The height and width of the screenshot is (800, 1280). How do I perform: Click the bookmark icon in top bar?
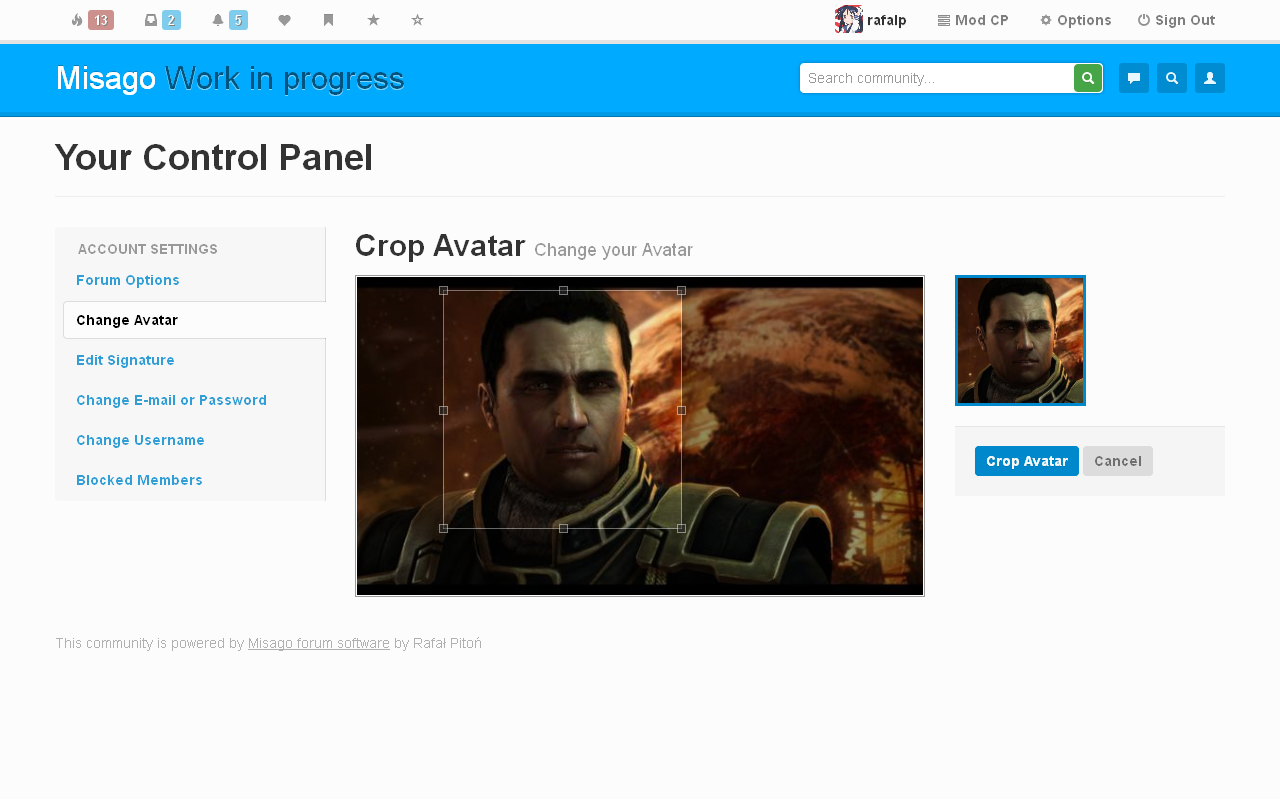[328, 20]
